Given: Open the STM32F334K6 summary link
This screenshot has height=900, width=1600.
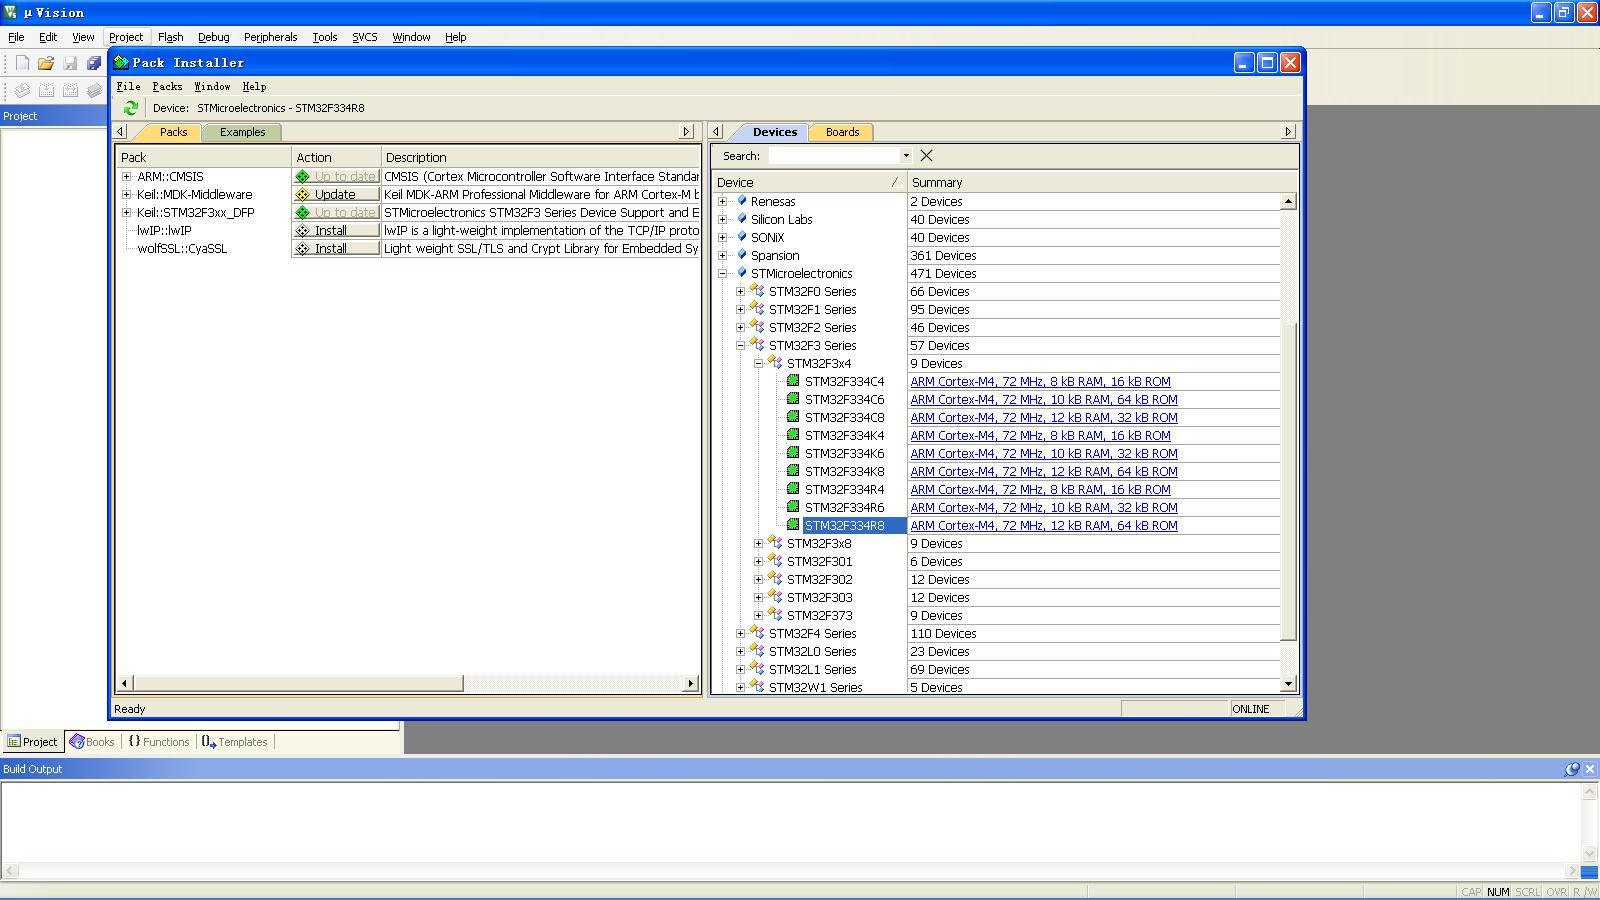Looking at the screenshot, I should [1044, 454].
